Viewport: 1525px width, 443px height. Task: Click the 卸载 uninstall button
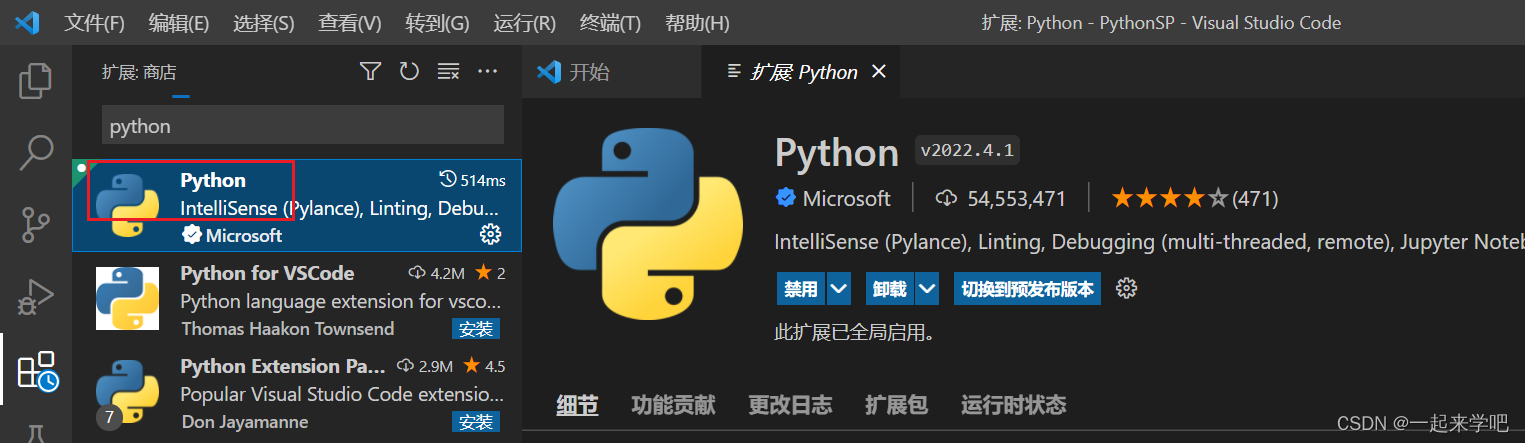889,289
